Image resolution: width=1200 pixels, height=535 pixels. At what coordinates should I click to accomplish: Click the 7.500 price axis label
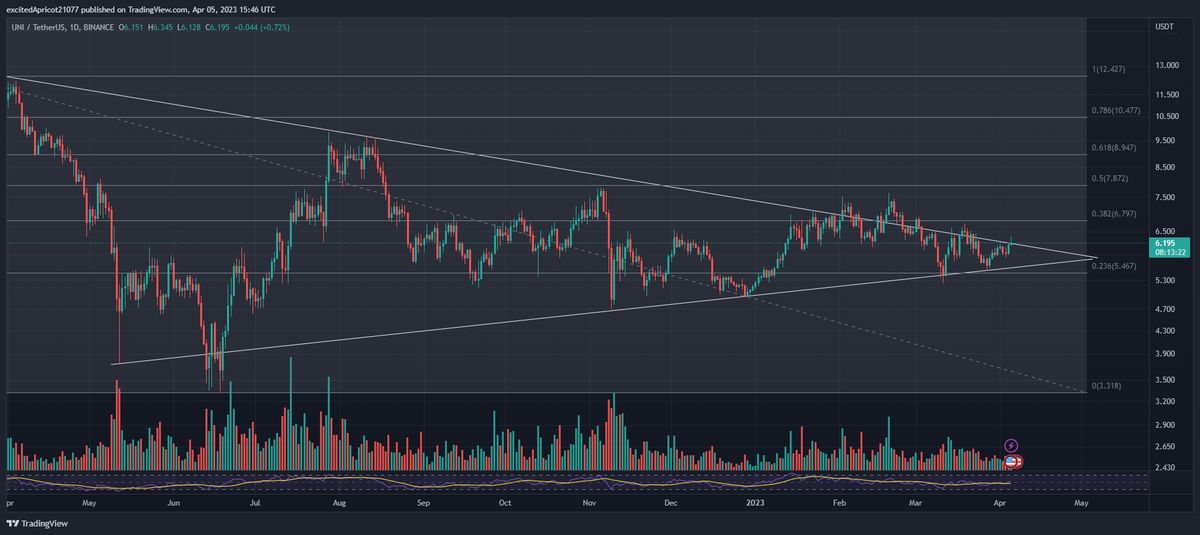tap(1164, 198)
